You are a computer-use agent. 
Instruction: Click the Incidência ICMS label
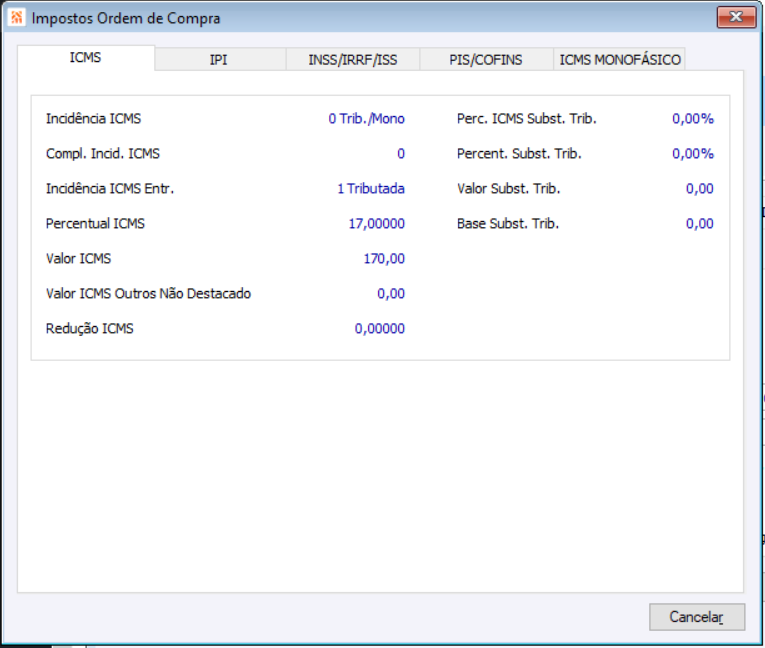click(x=93, y=119)
